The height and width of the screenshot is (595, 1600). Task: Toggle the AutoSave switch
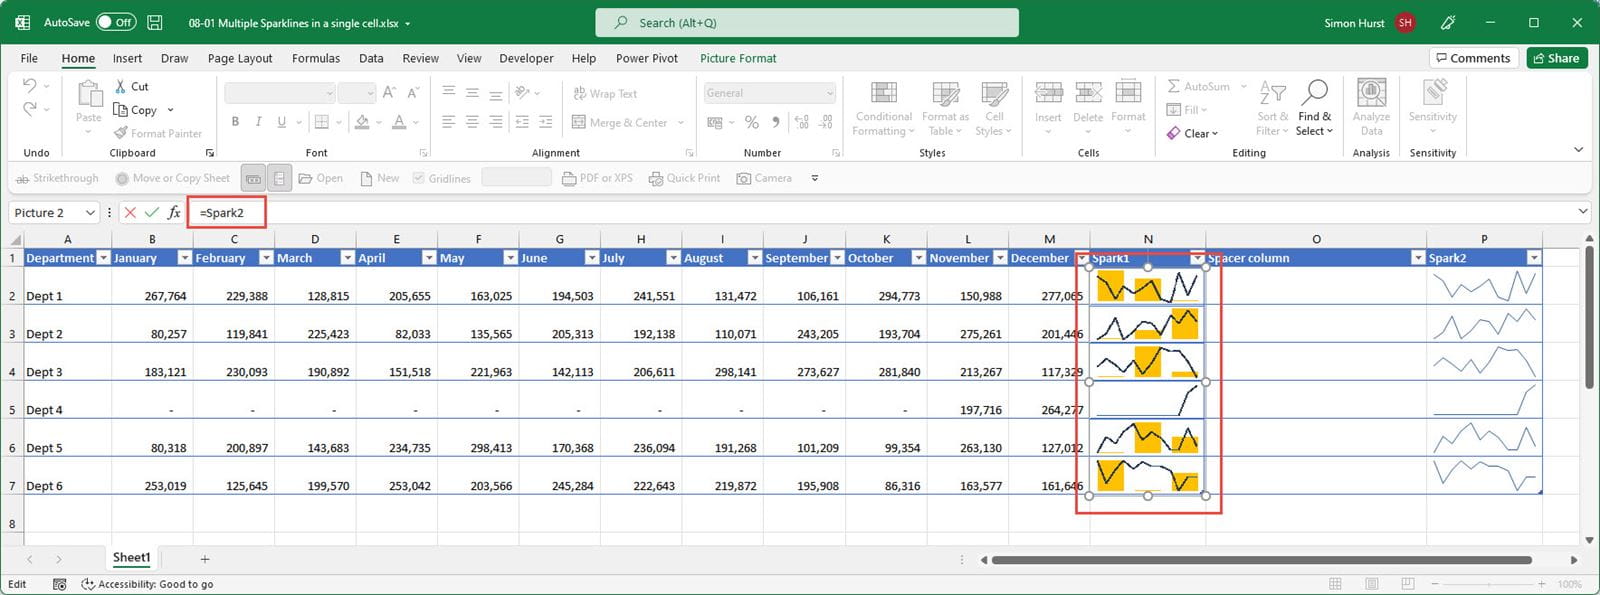116,22
